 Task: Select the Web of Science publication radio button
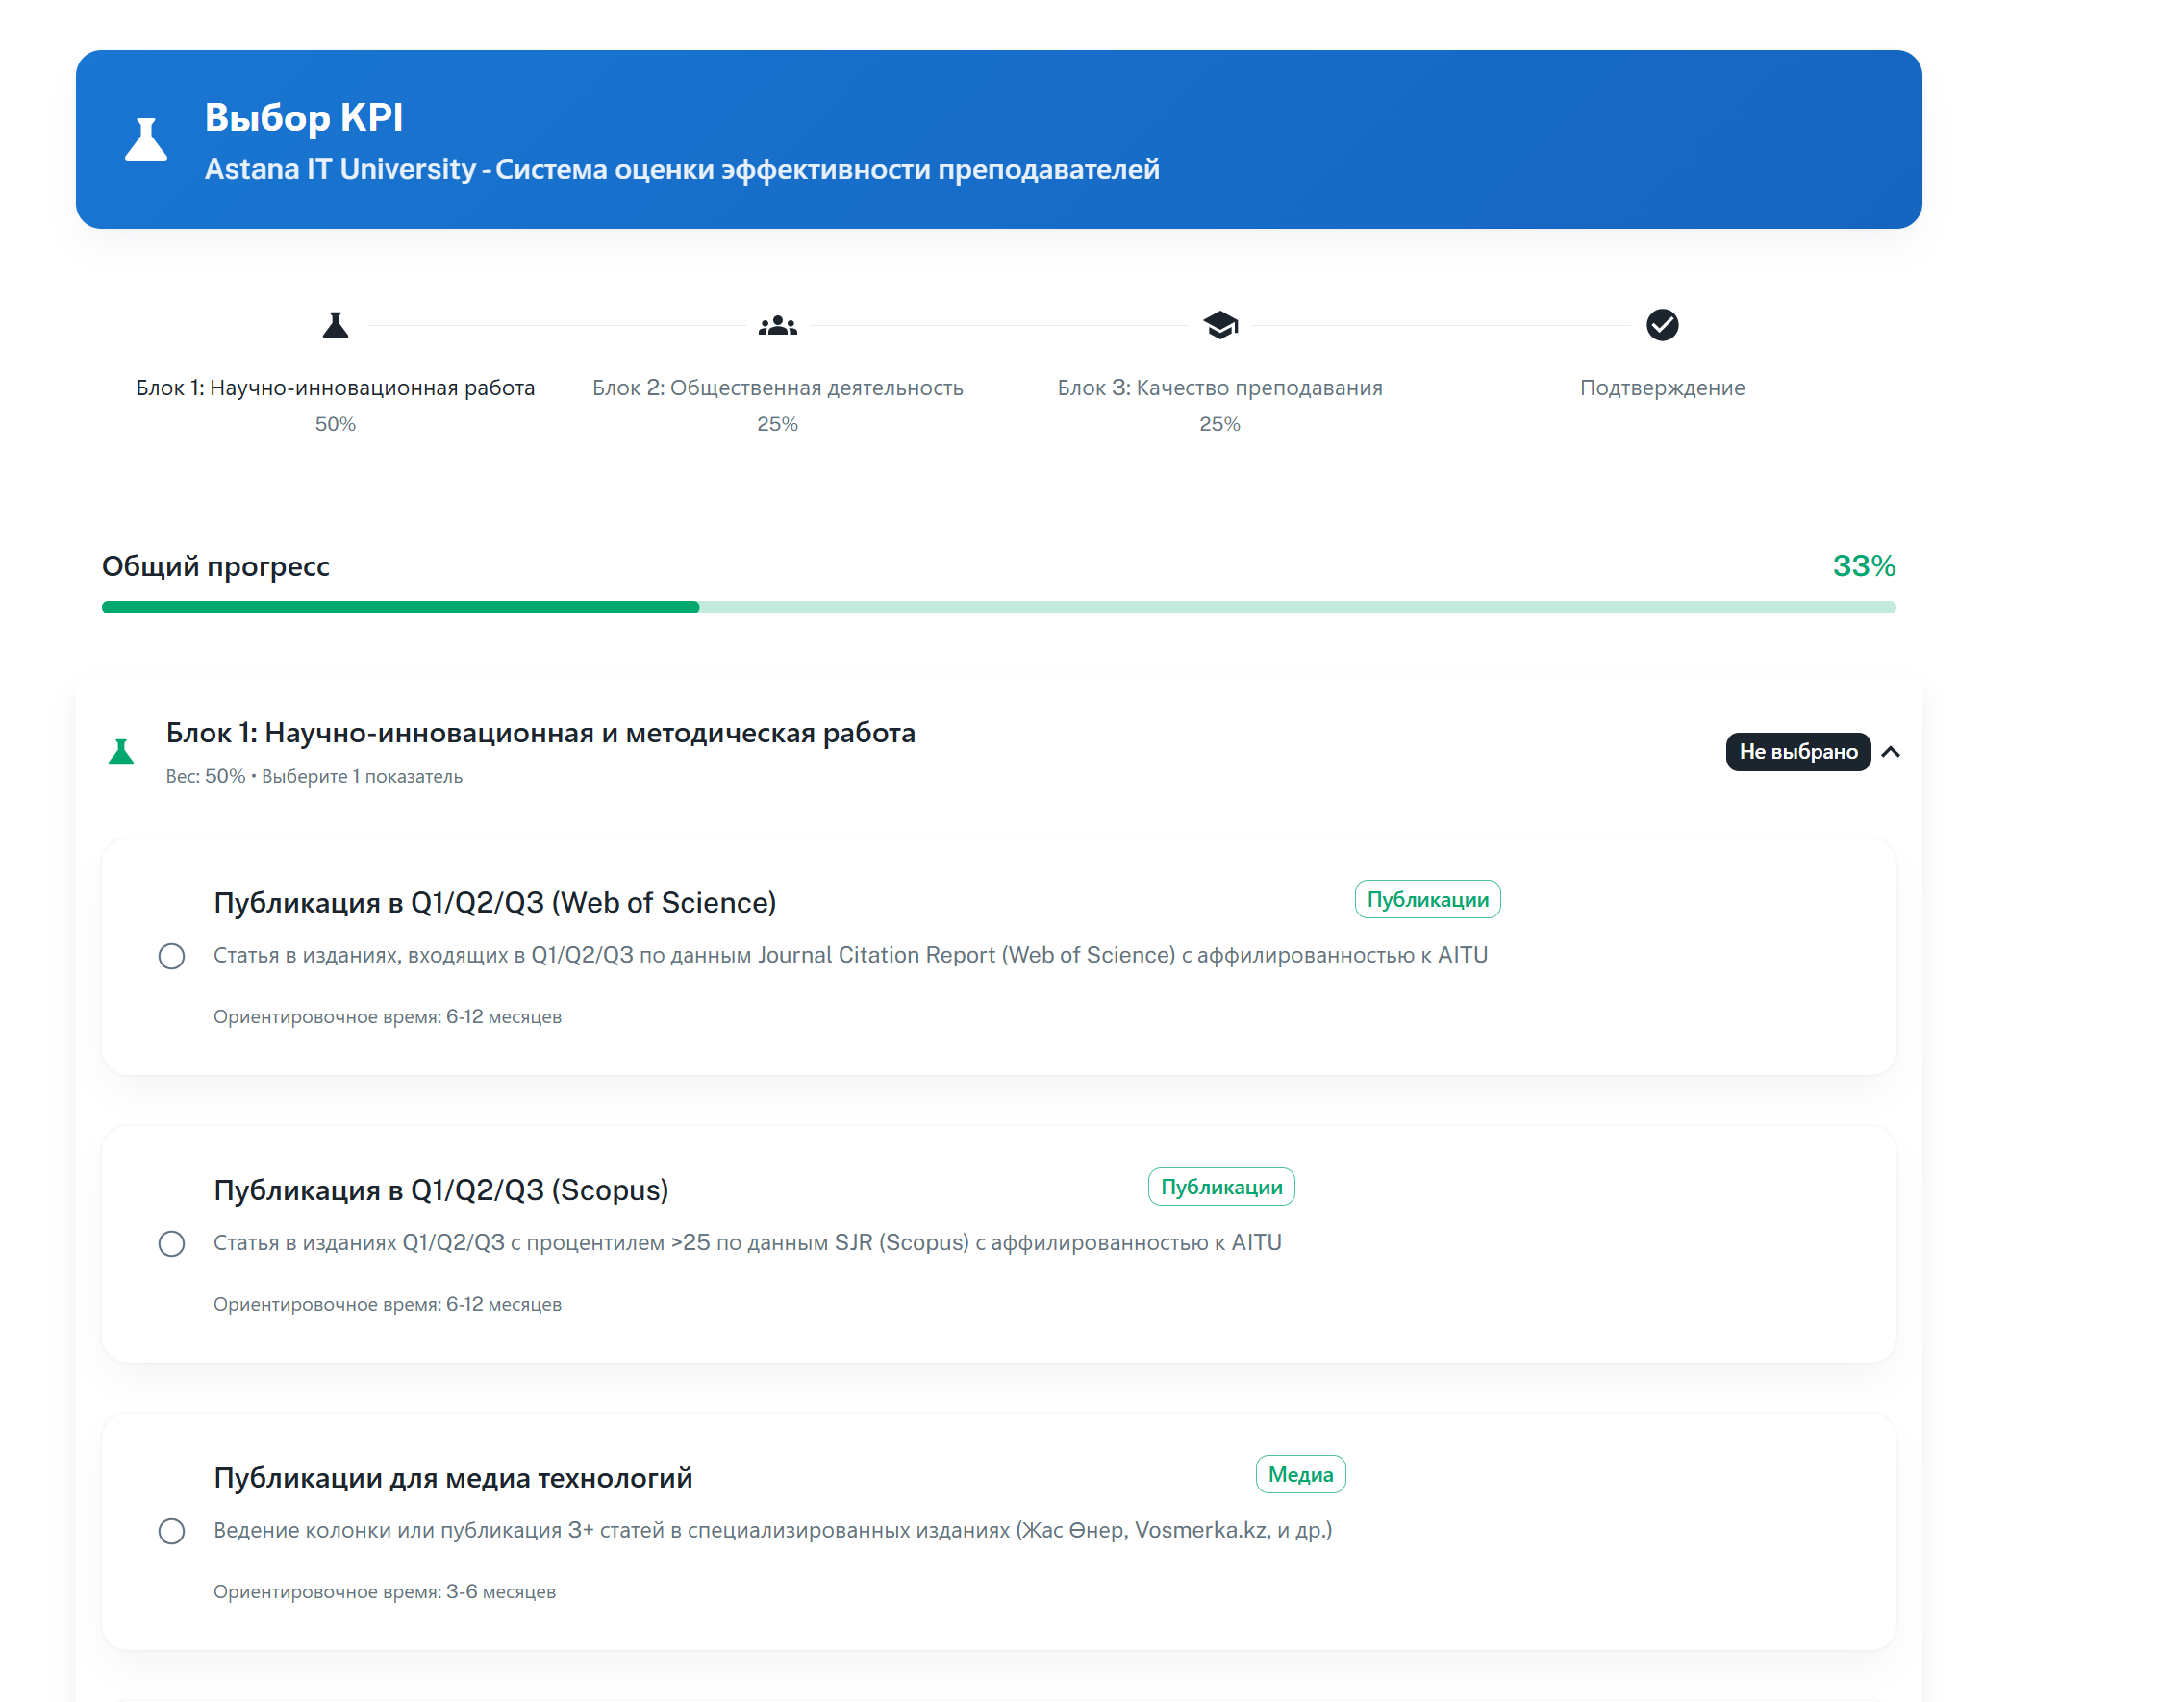click(x=172, y=956)
